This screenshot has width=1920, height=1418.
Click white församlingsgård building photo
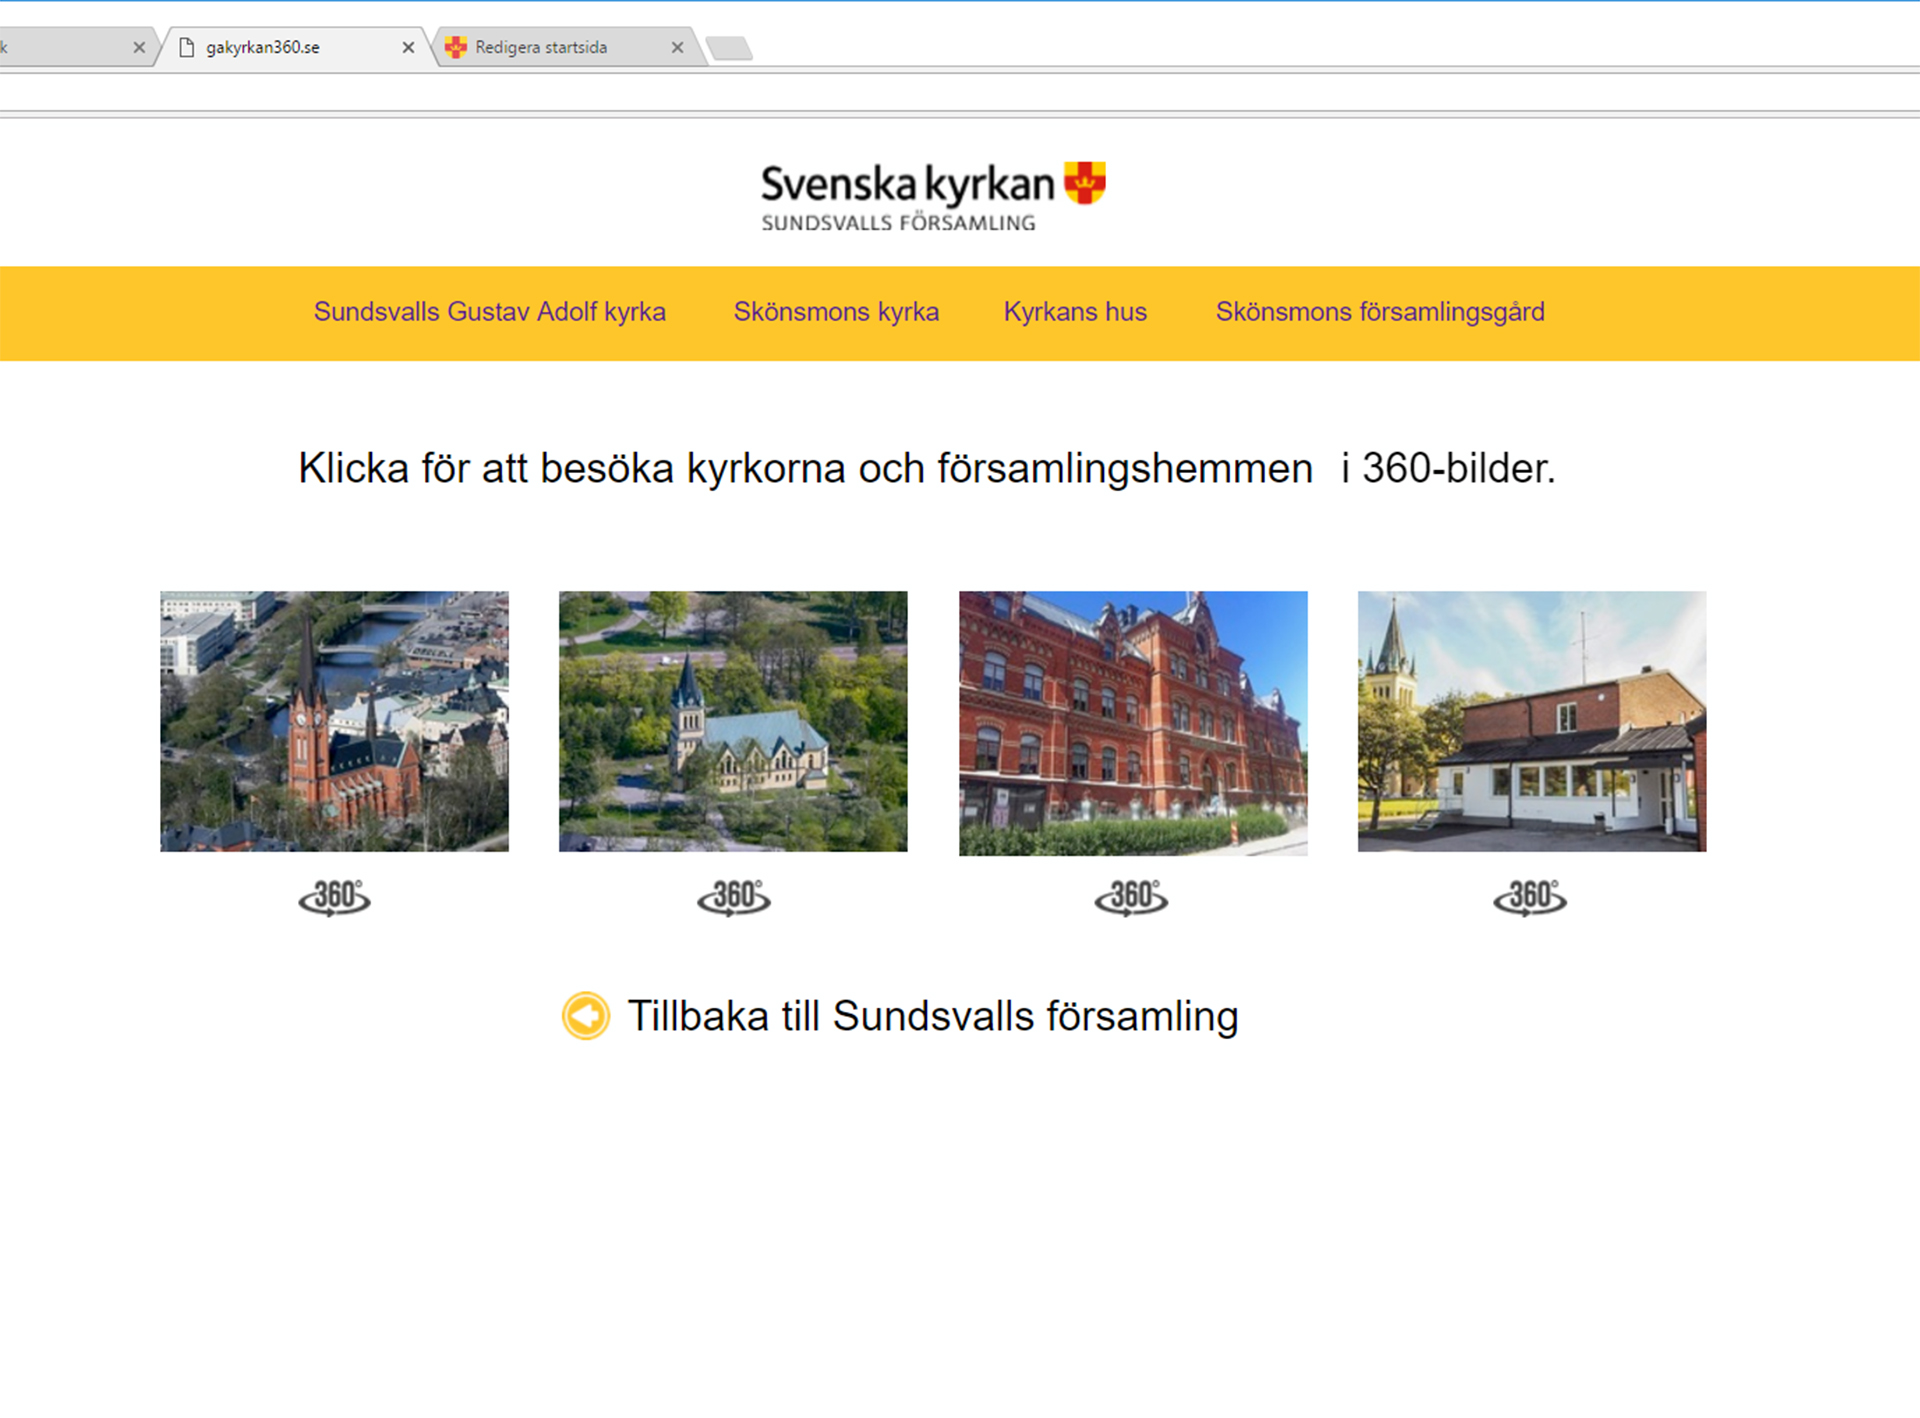click(1531, 721)
